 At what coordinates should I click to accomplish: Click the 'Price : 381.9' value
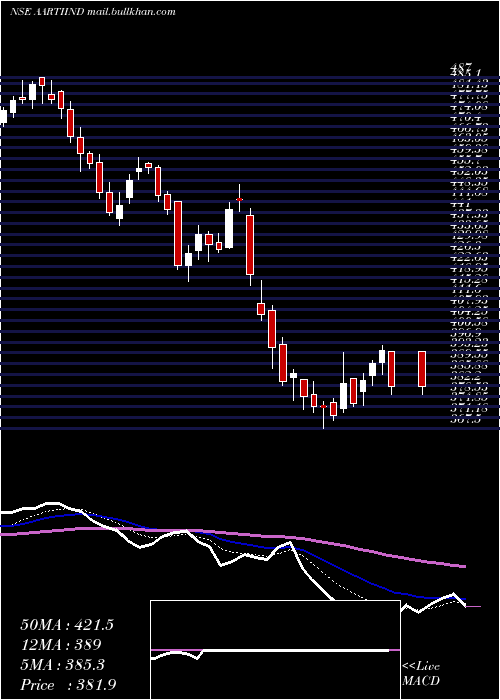pos(70,685)
